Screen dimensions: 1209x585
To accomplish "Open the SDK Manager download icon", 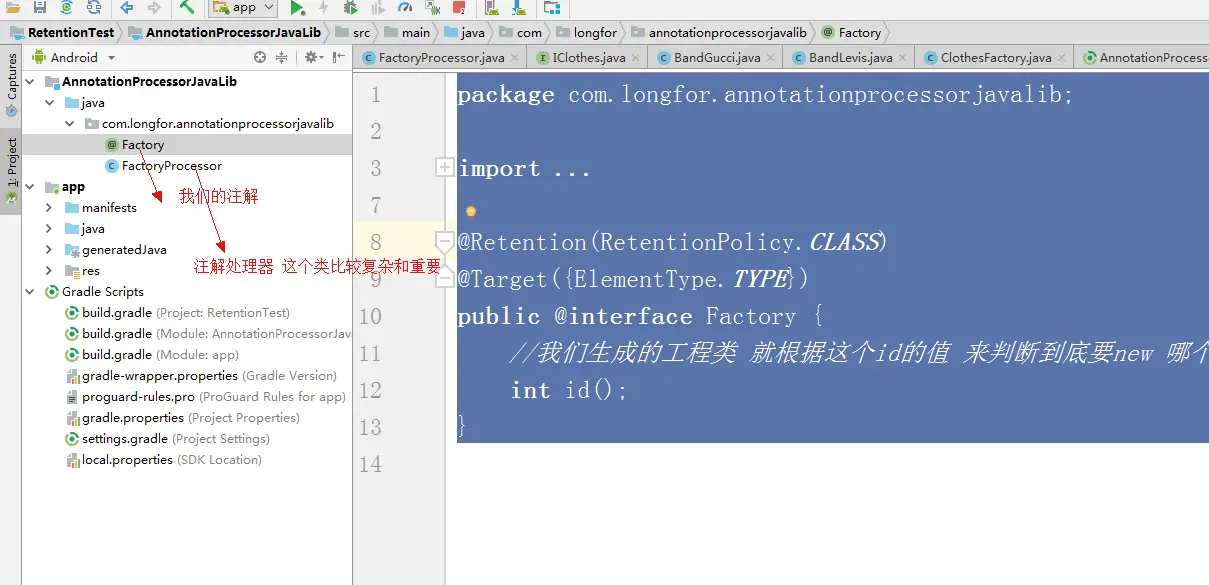I will [519, 8].
